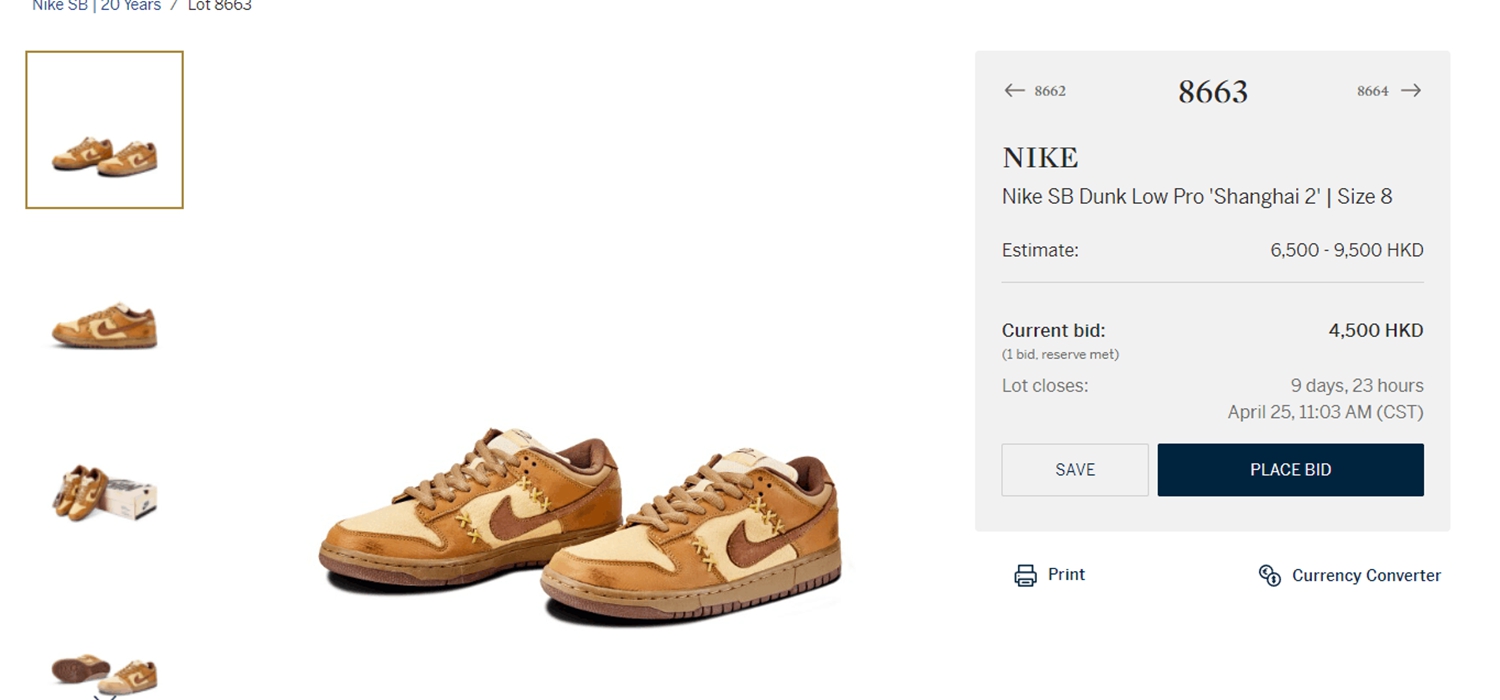The width and height of the screenshot is (1500, 700).
Task: Select the third thumbnail with the shoe box
Action: (105, 492)
